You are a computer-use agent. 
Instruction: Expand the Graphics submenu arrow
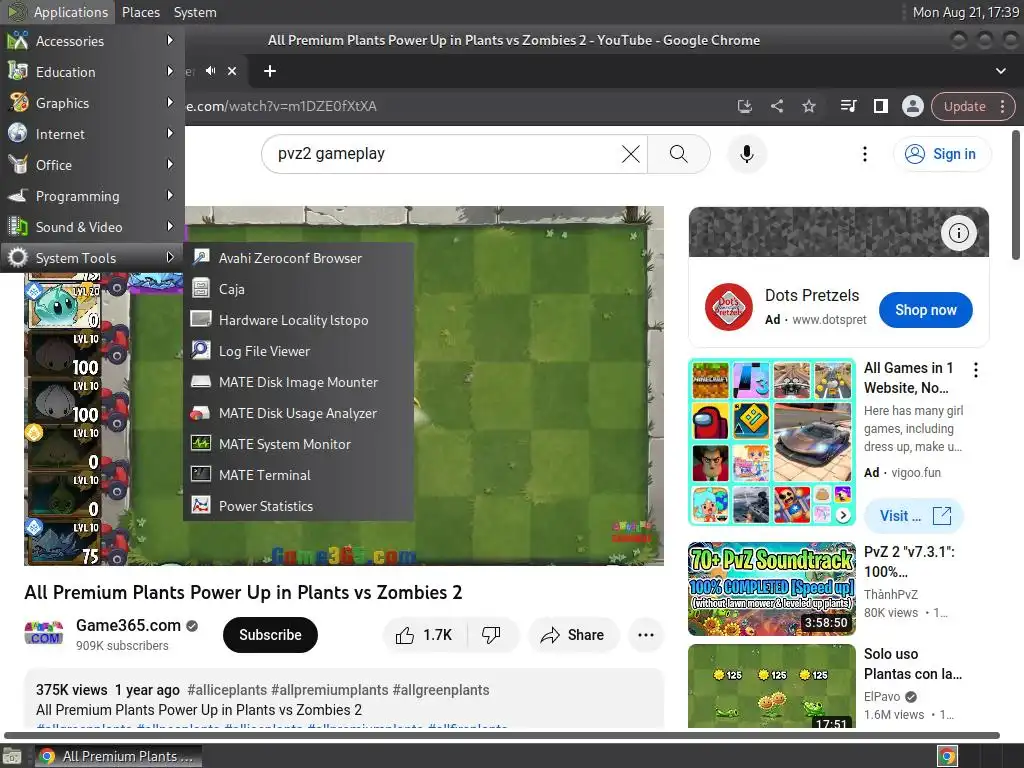170,103
